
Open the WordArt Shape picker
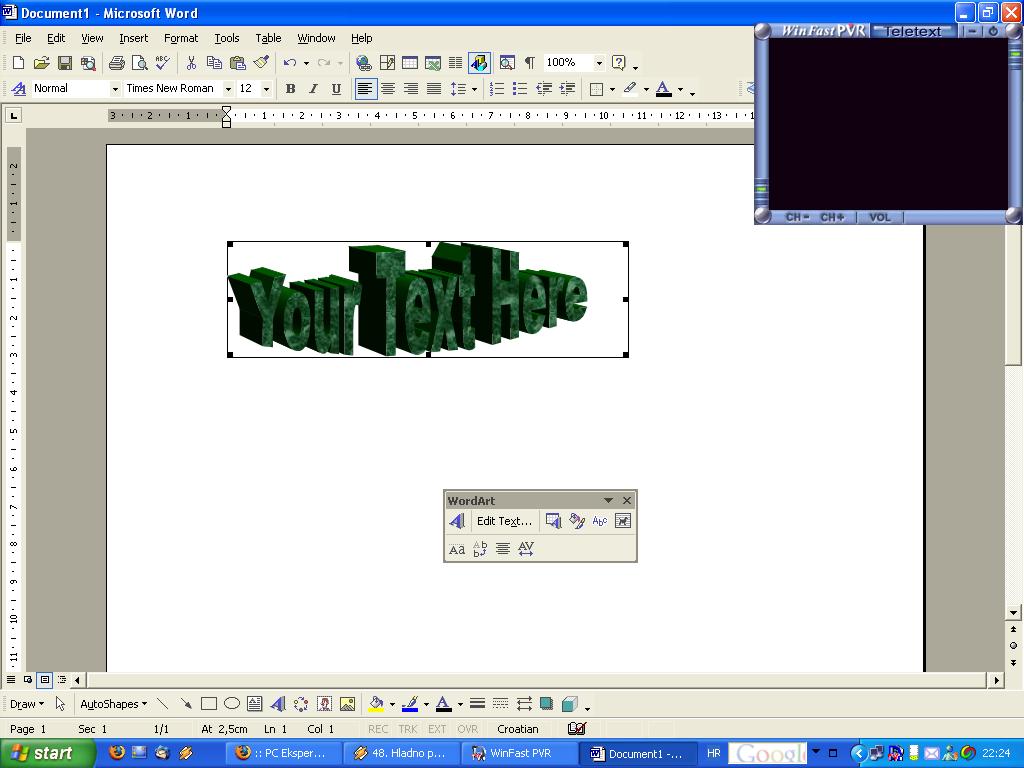(600, 521)
